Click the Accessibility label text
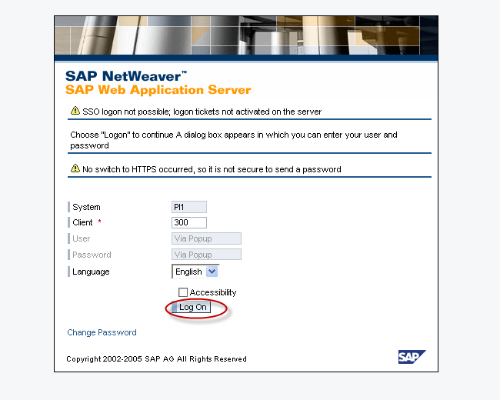 [213, 292]
